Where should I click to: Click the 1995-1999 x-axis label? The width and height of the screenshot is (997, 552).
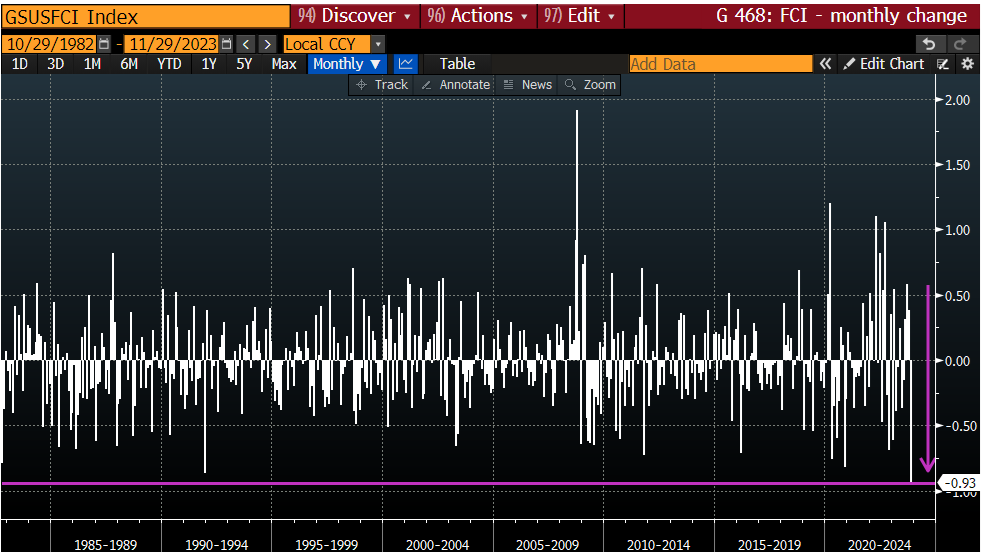(x=327, y=545)
